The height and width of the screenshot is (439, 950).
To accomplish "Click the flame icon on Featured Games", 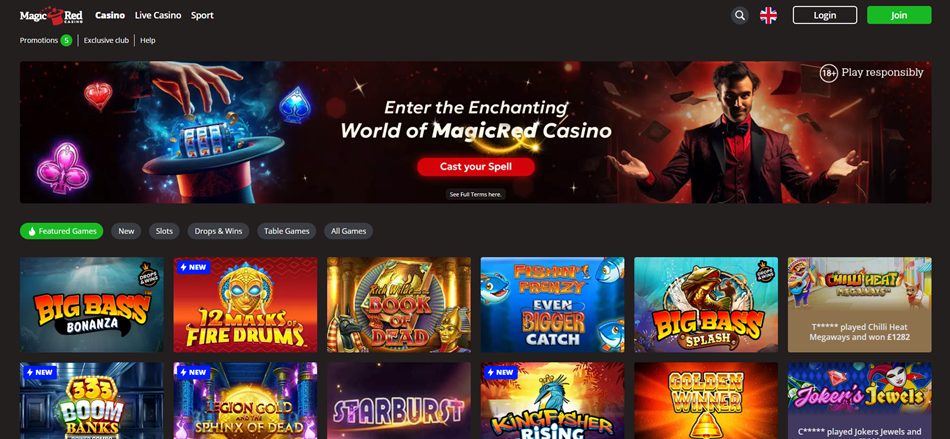I will [32, 231].
